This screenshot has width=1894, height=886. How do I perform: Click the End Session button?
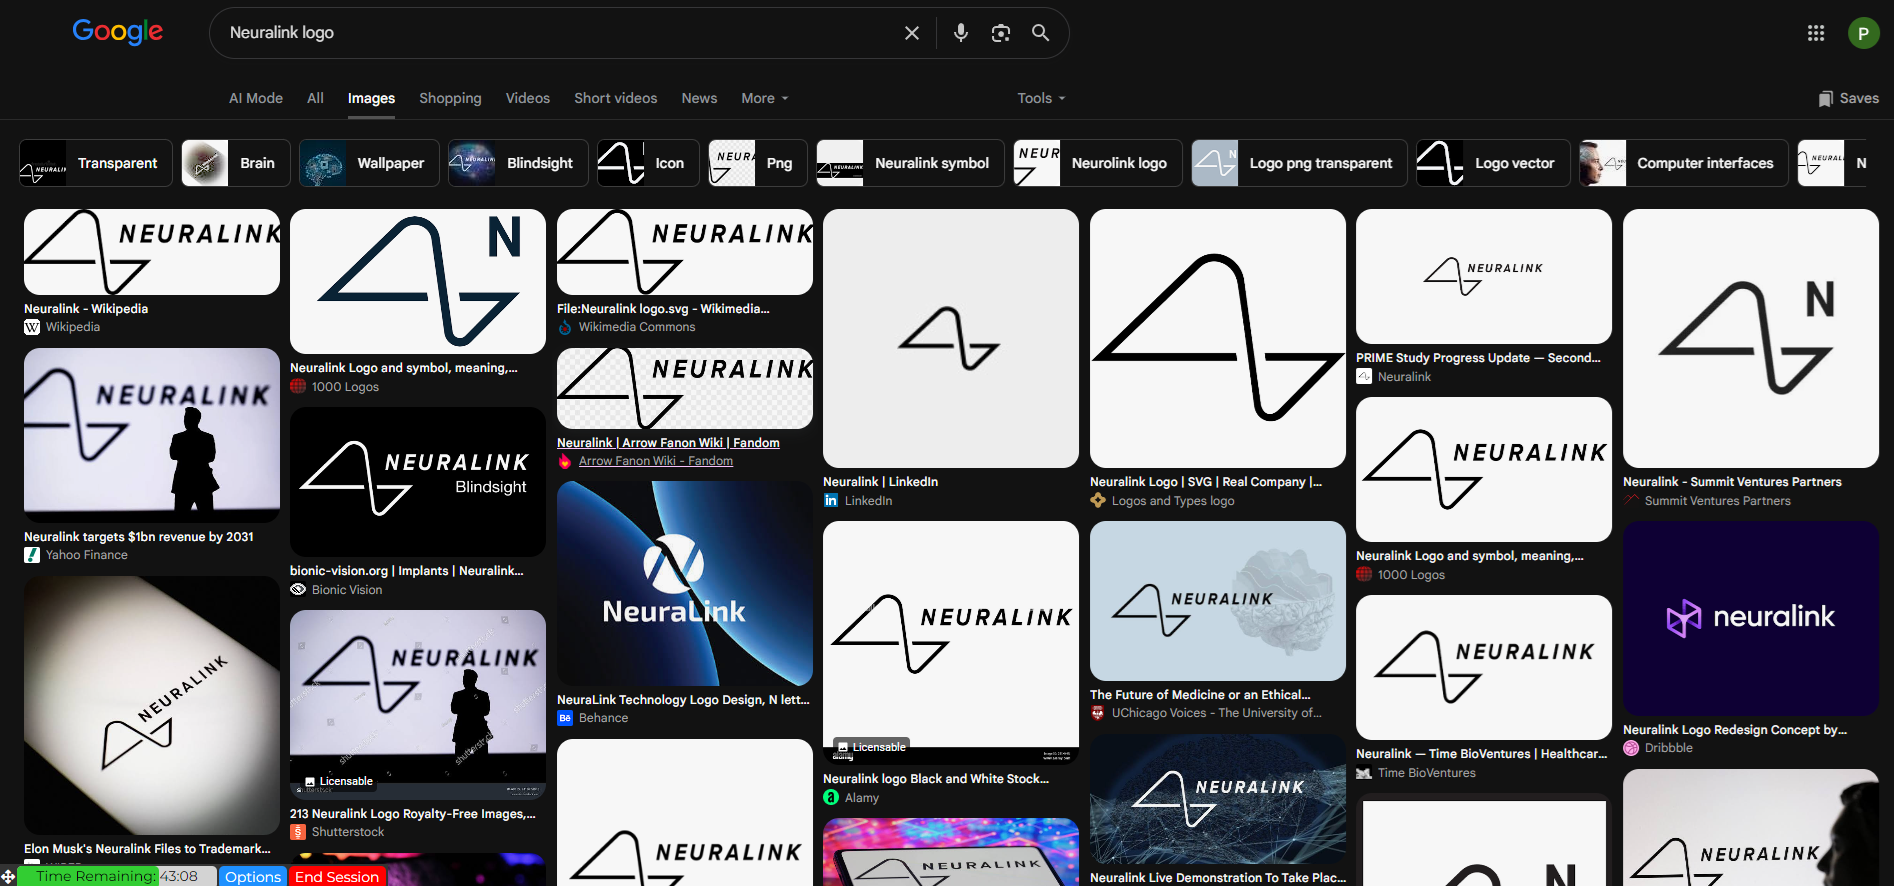pyautogui.click(x=337, y=876)
